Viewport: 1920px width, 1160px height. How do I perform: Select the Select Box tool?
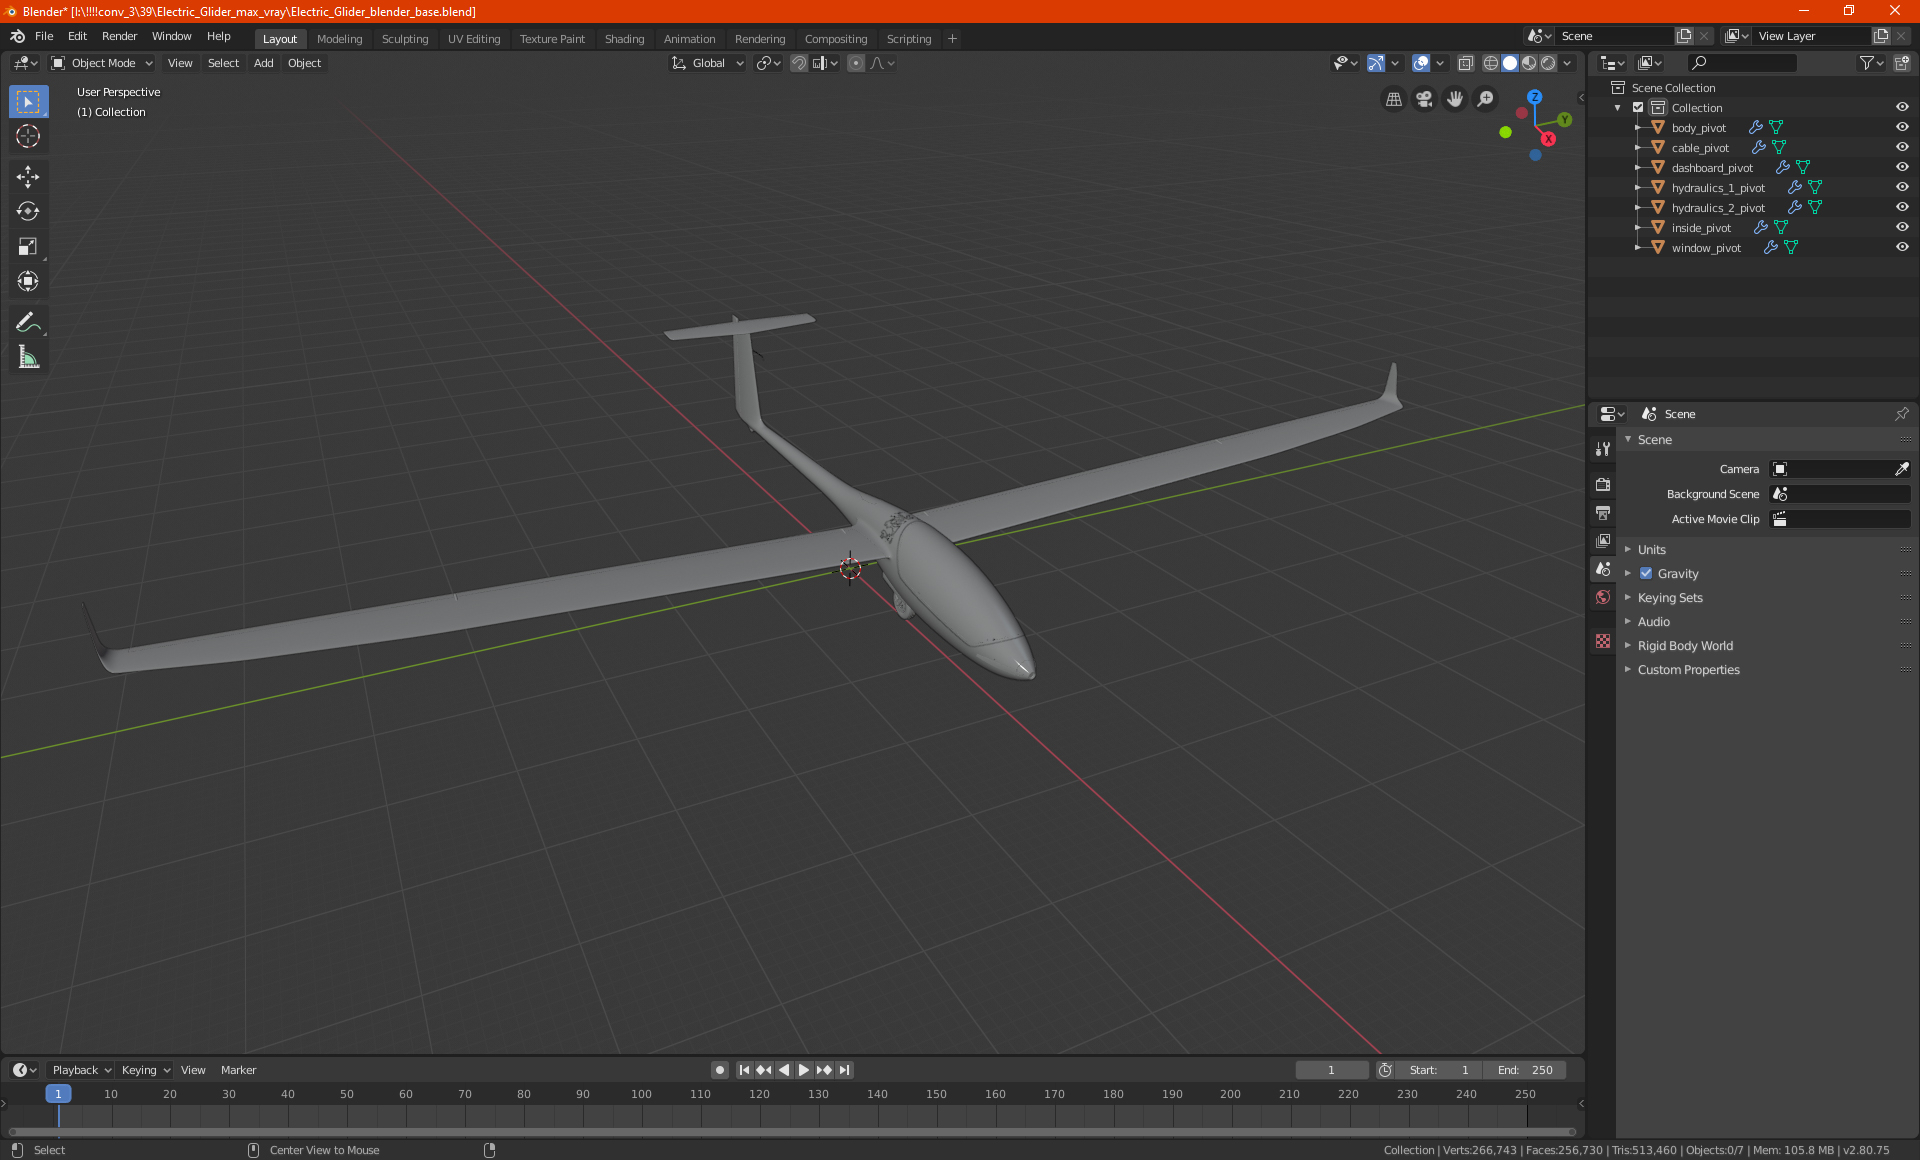[28, 102]
